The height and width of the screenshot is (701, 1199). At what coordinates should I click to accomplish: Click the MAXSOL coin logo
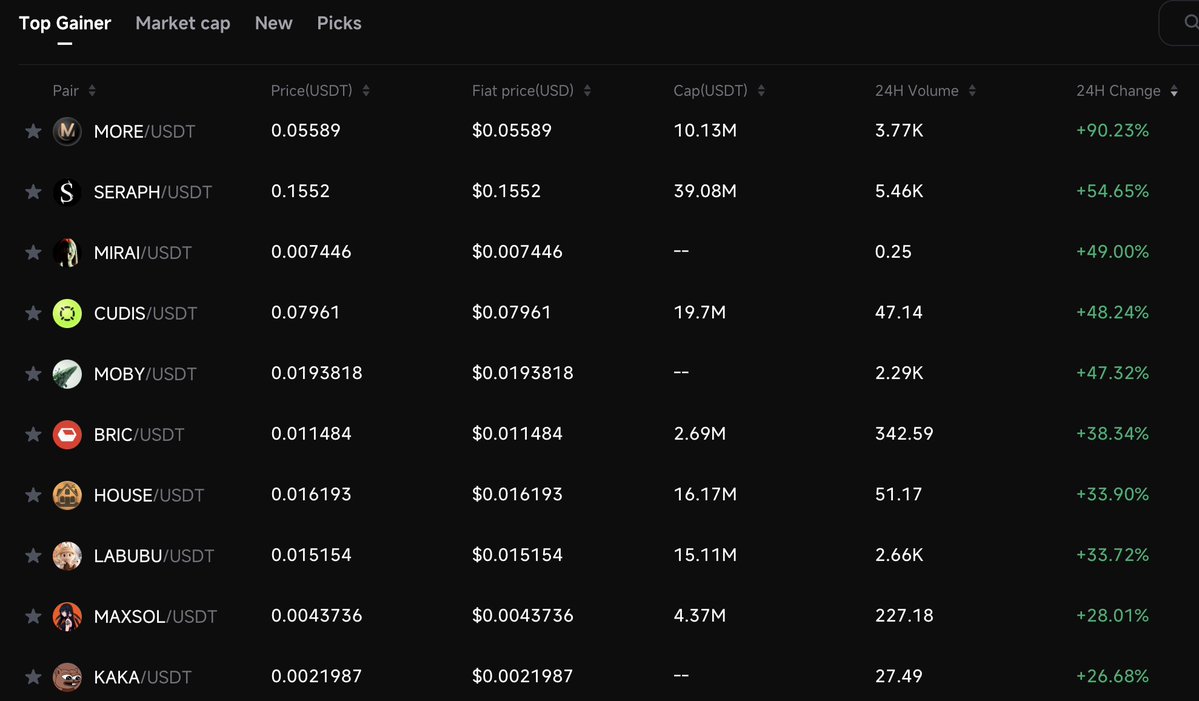67,616
